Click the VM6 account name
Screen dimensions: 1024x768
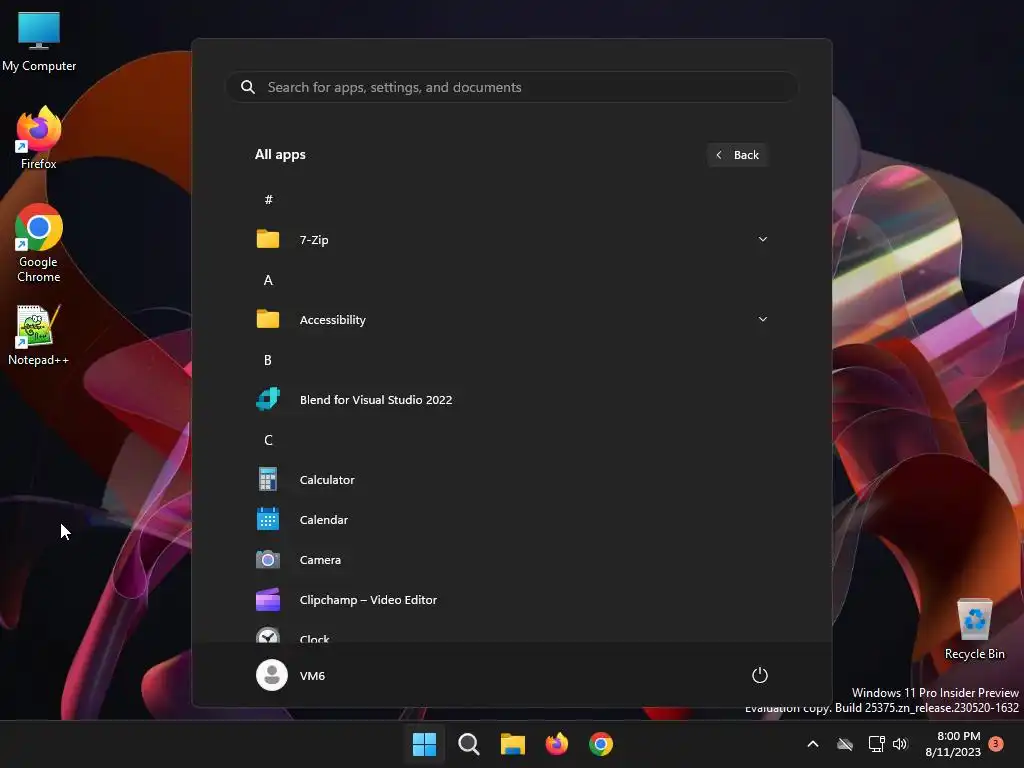[312, 676]
